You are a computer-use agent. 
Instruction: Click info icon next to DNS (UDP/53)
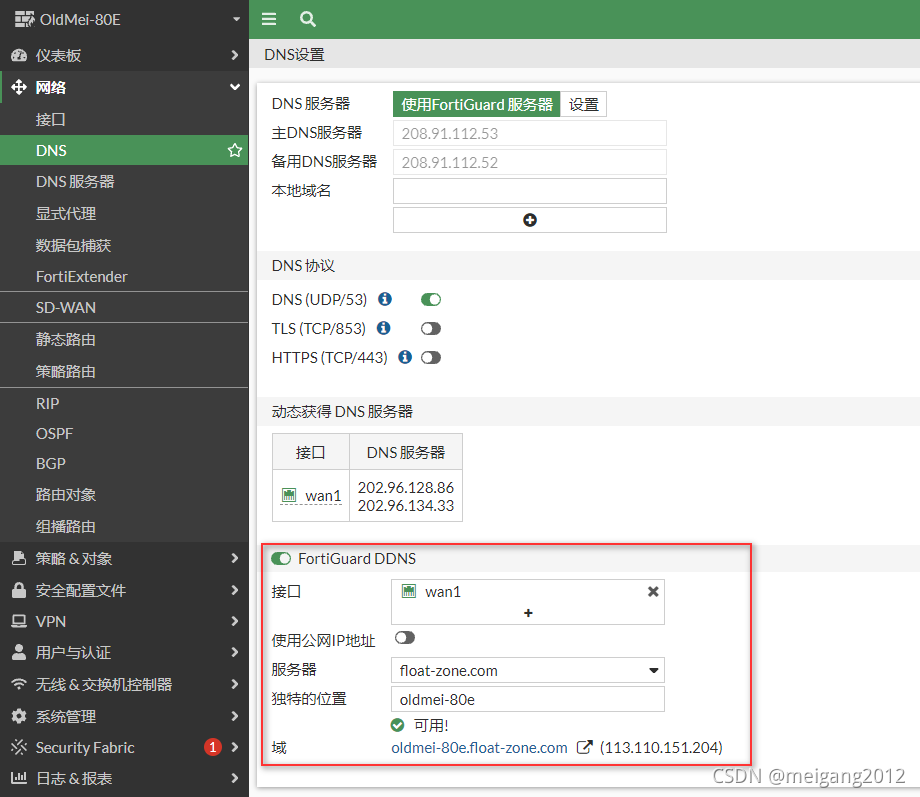click(385, 299)
